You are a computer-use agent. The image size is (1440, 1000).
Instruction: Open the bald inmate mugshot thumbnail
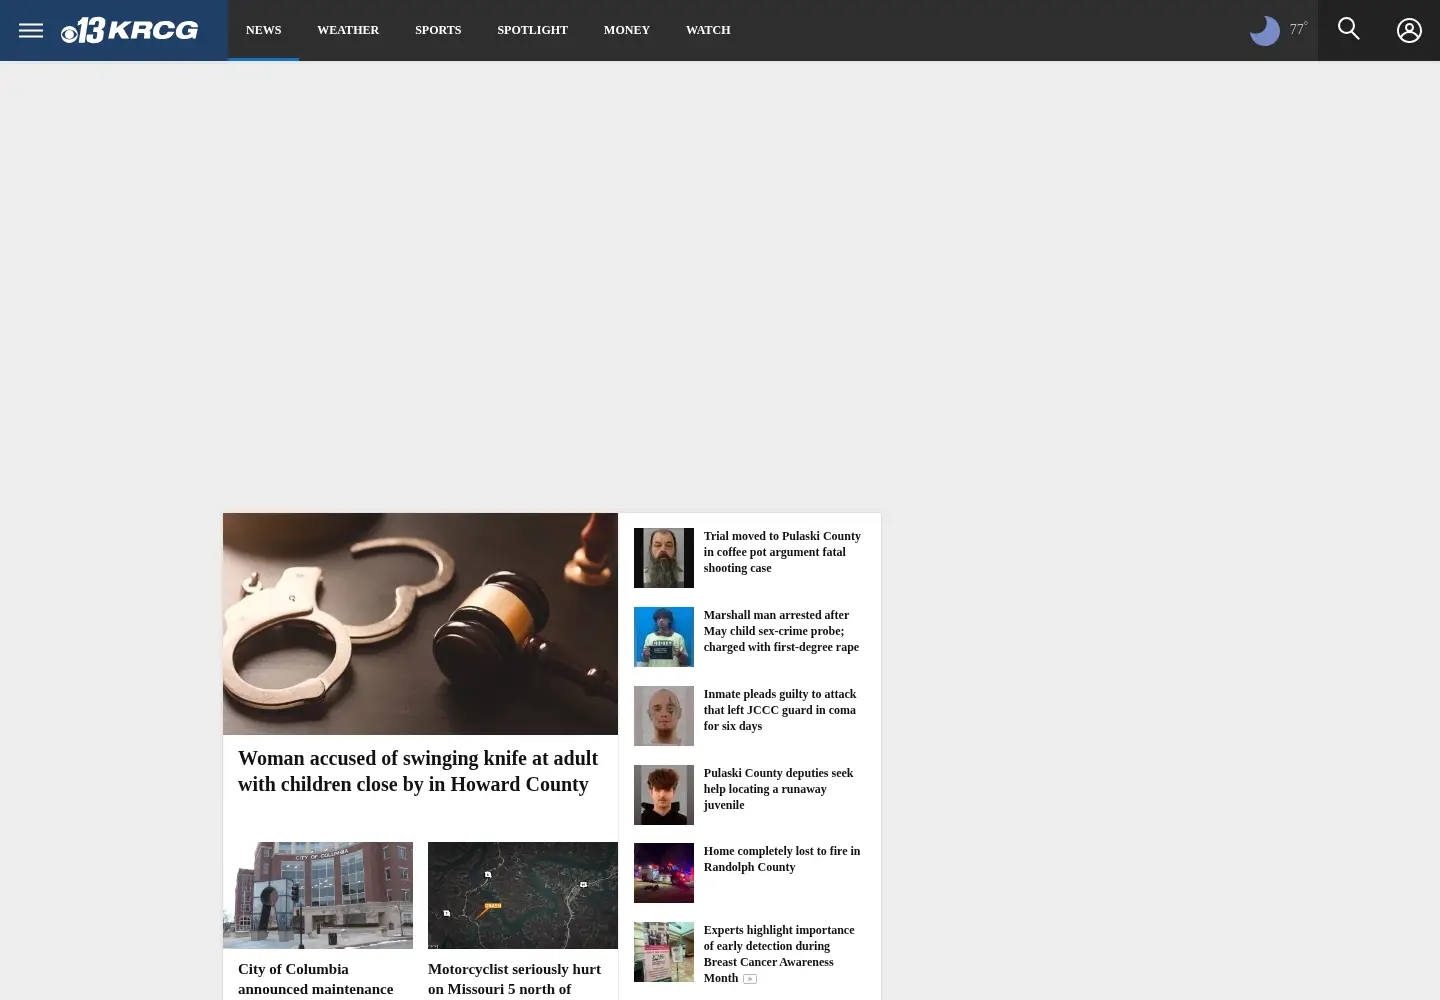(x=664, y=716)
